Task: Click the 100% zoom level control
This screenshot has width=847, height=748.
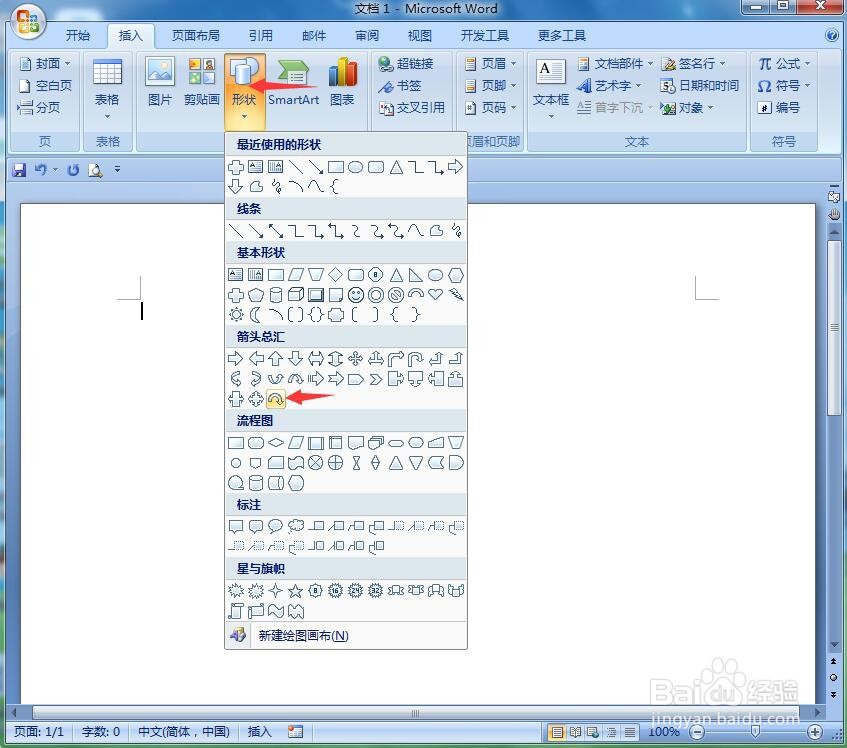Action: (664, 731)
